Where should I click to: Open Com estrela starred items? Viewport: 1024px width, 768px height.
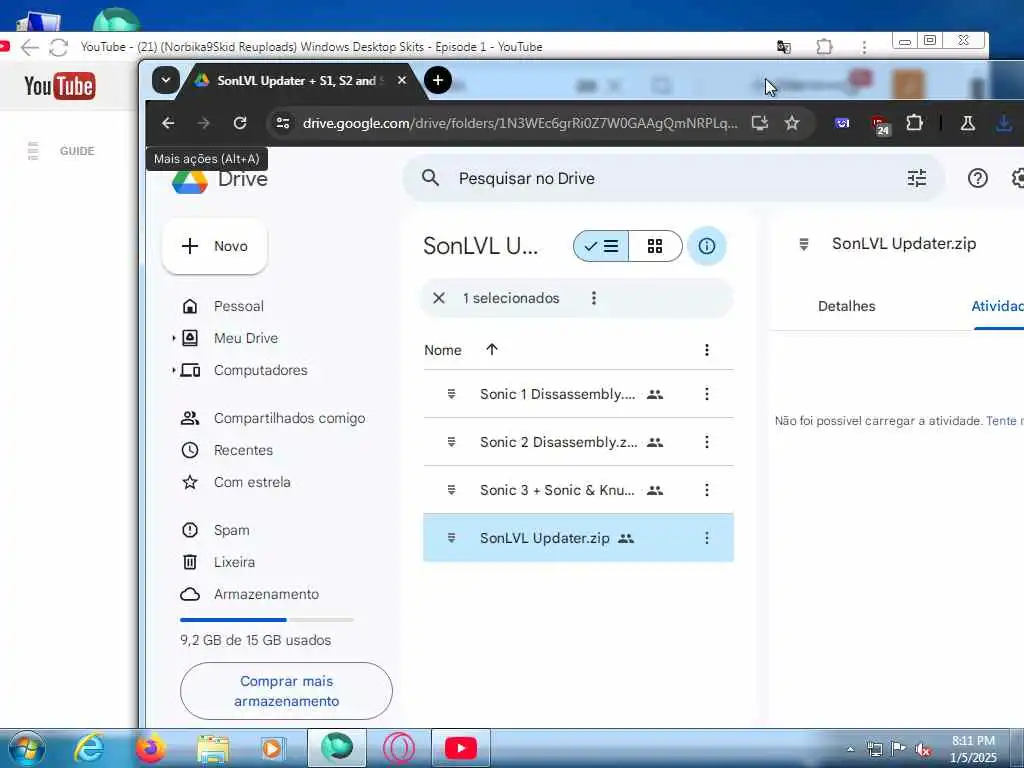[x=252, y=483]
